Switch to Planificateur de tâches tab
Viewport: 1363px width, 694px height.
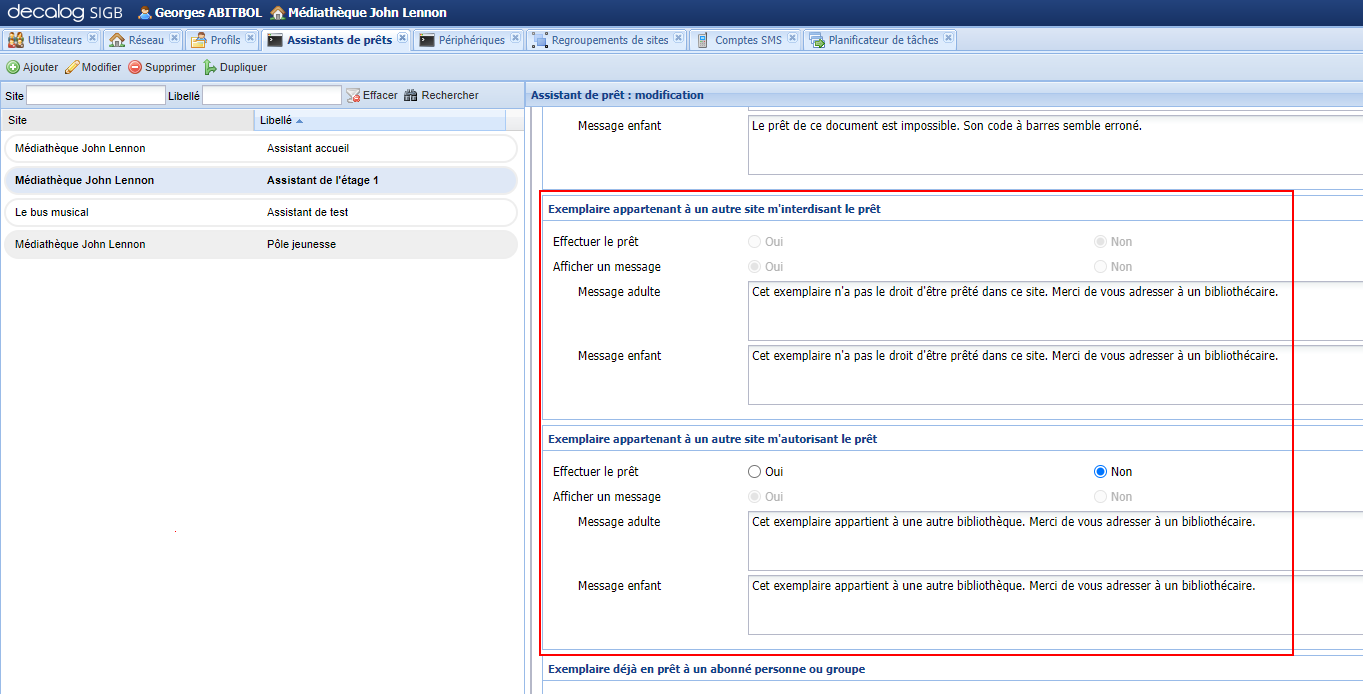883,40
